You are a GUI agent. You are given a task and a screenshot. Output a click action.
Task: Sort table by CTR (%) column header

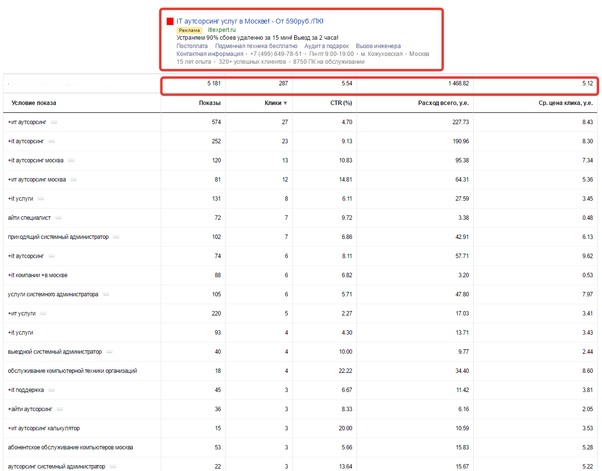point(341,103)
